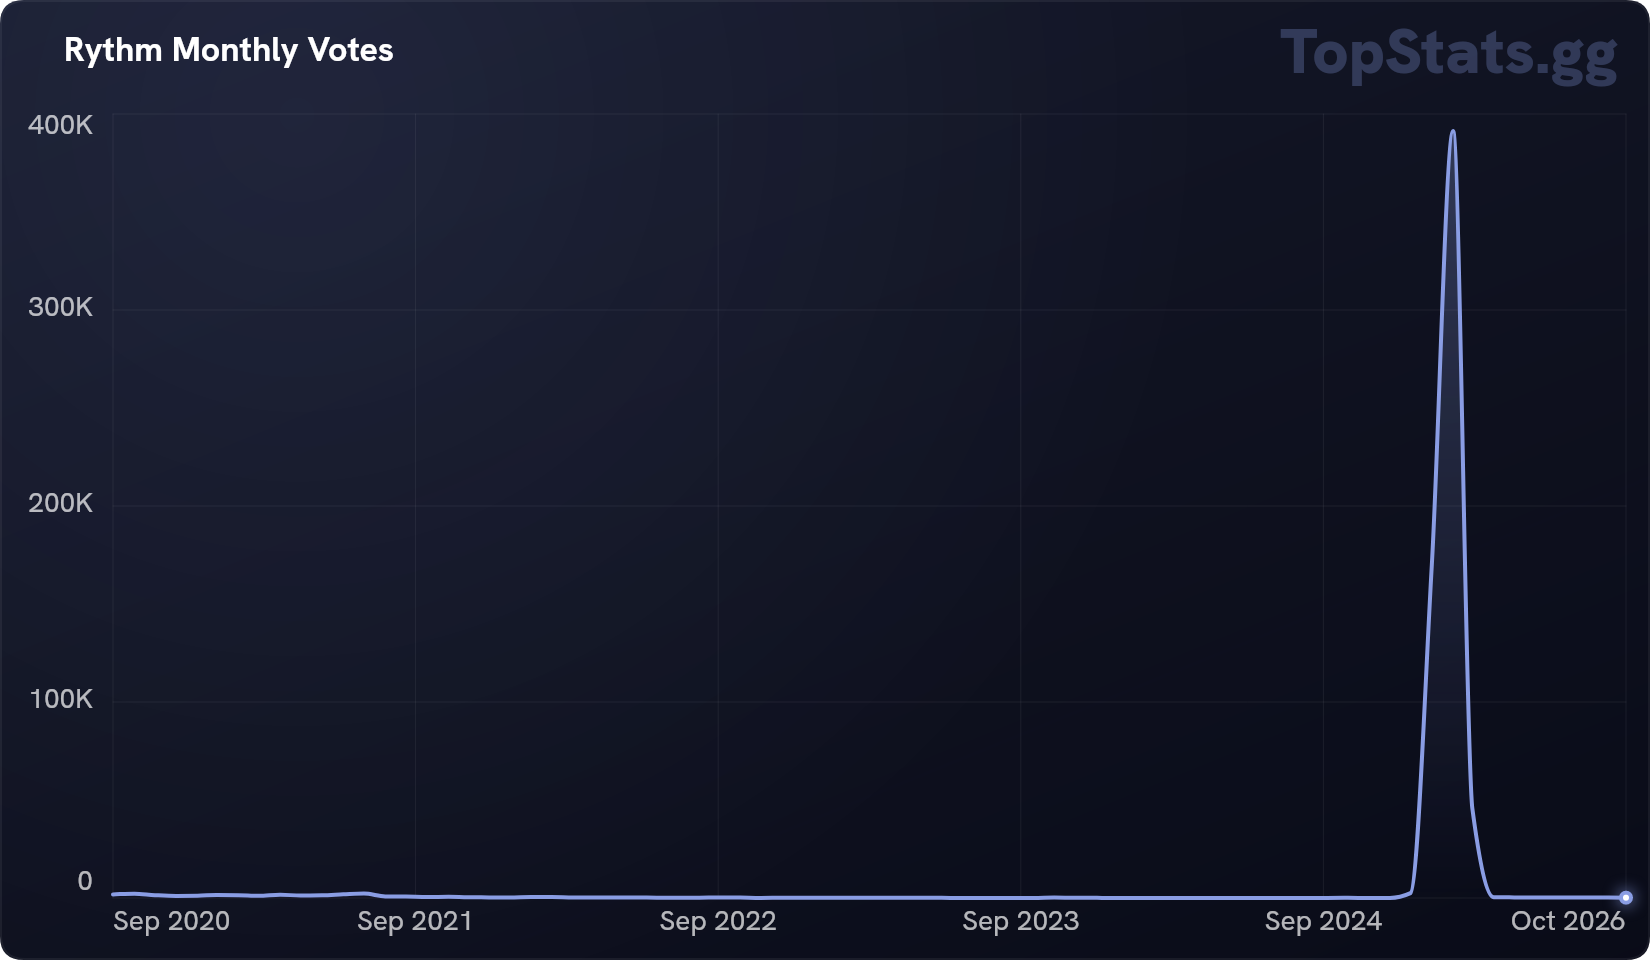Click the 100K y-axis label
Image resolution: width=1650 pixels, height=960 pixels.
[x=61, y=699]
